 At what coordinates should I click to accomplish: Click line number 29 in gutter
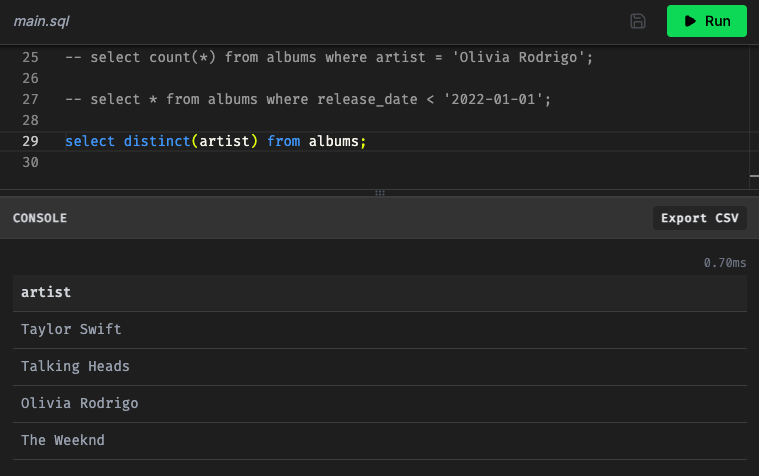pyautogui.click(x=29, y=141)
